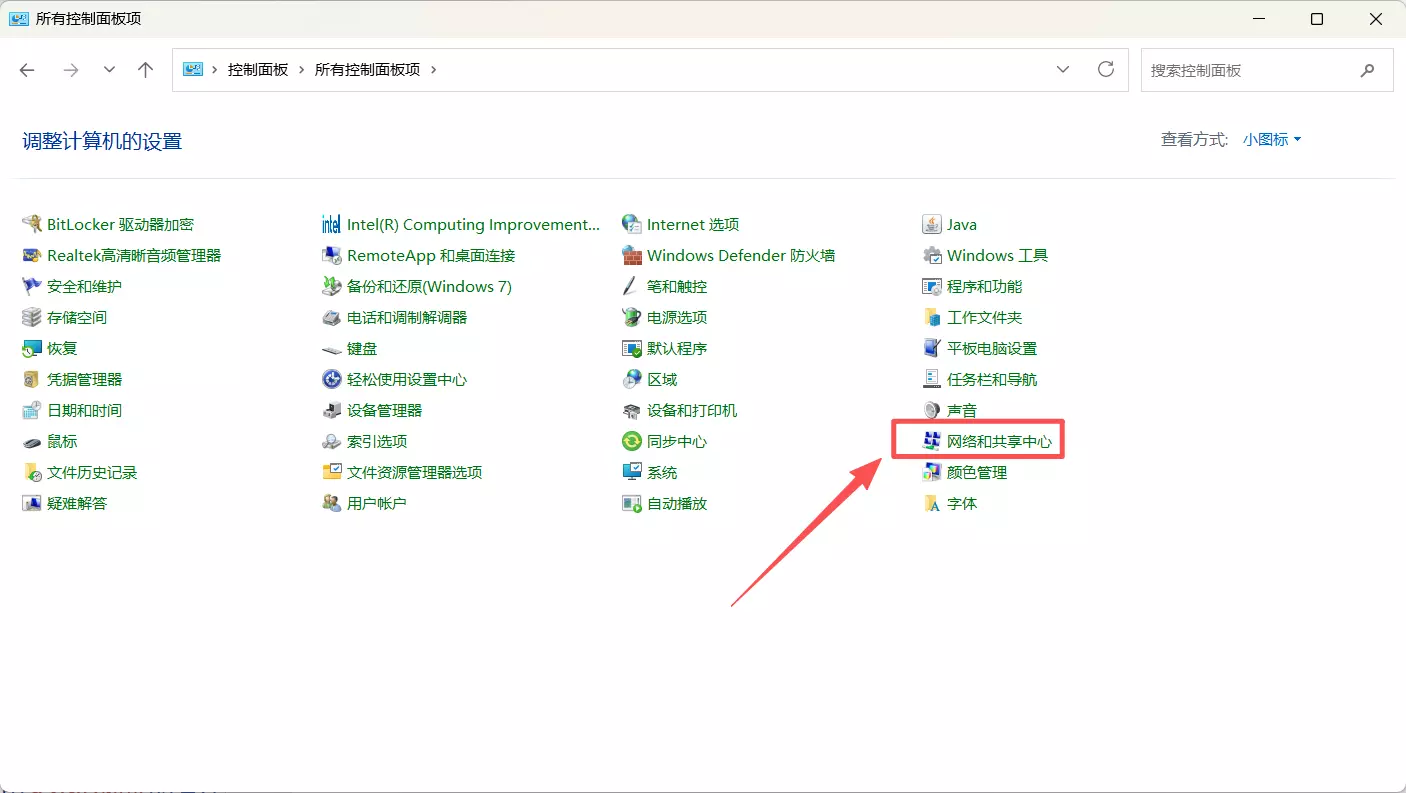Click the 搜索控制面板 search field

pos(1267,70)
